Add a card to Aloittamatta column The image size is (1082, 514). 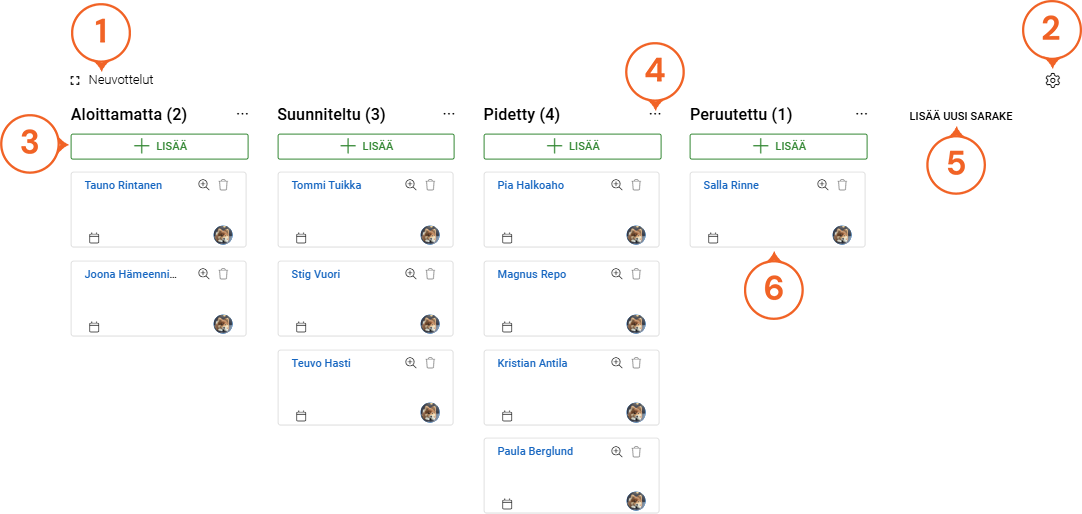coord(160,146)
